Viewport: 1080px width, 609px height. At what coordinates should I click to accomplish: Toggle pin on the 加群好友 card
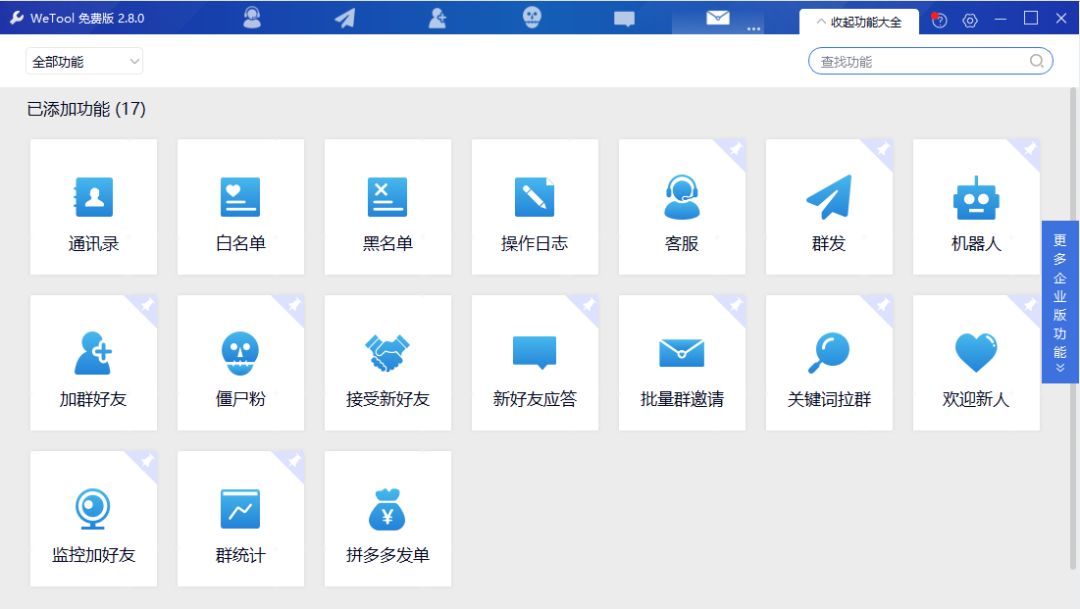[x=147, y=305]
